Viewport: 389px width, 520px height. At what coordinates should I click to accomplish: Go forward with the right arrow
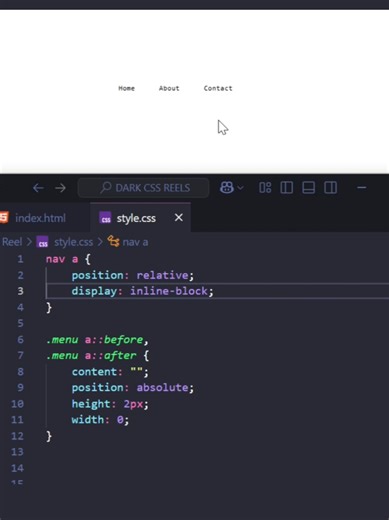coord(60,188)
